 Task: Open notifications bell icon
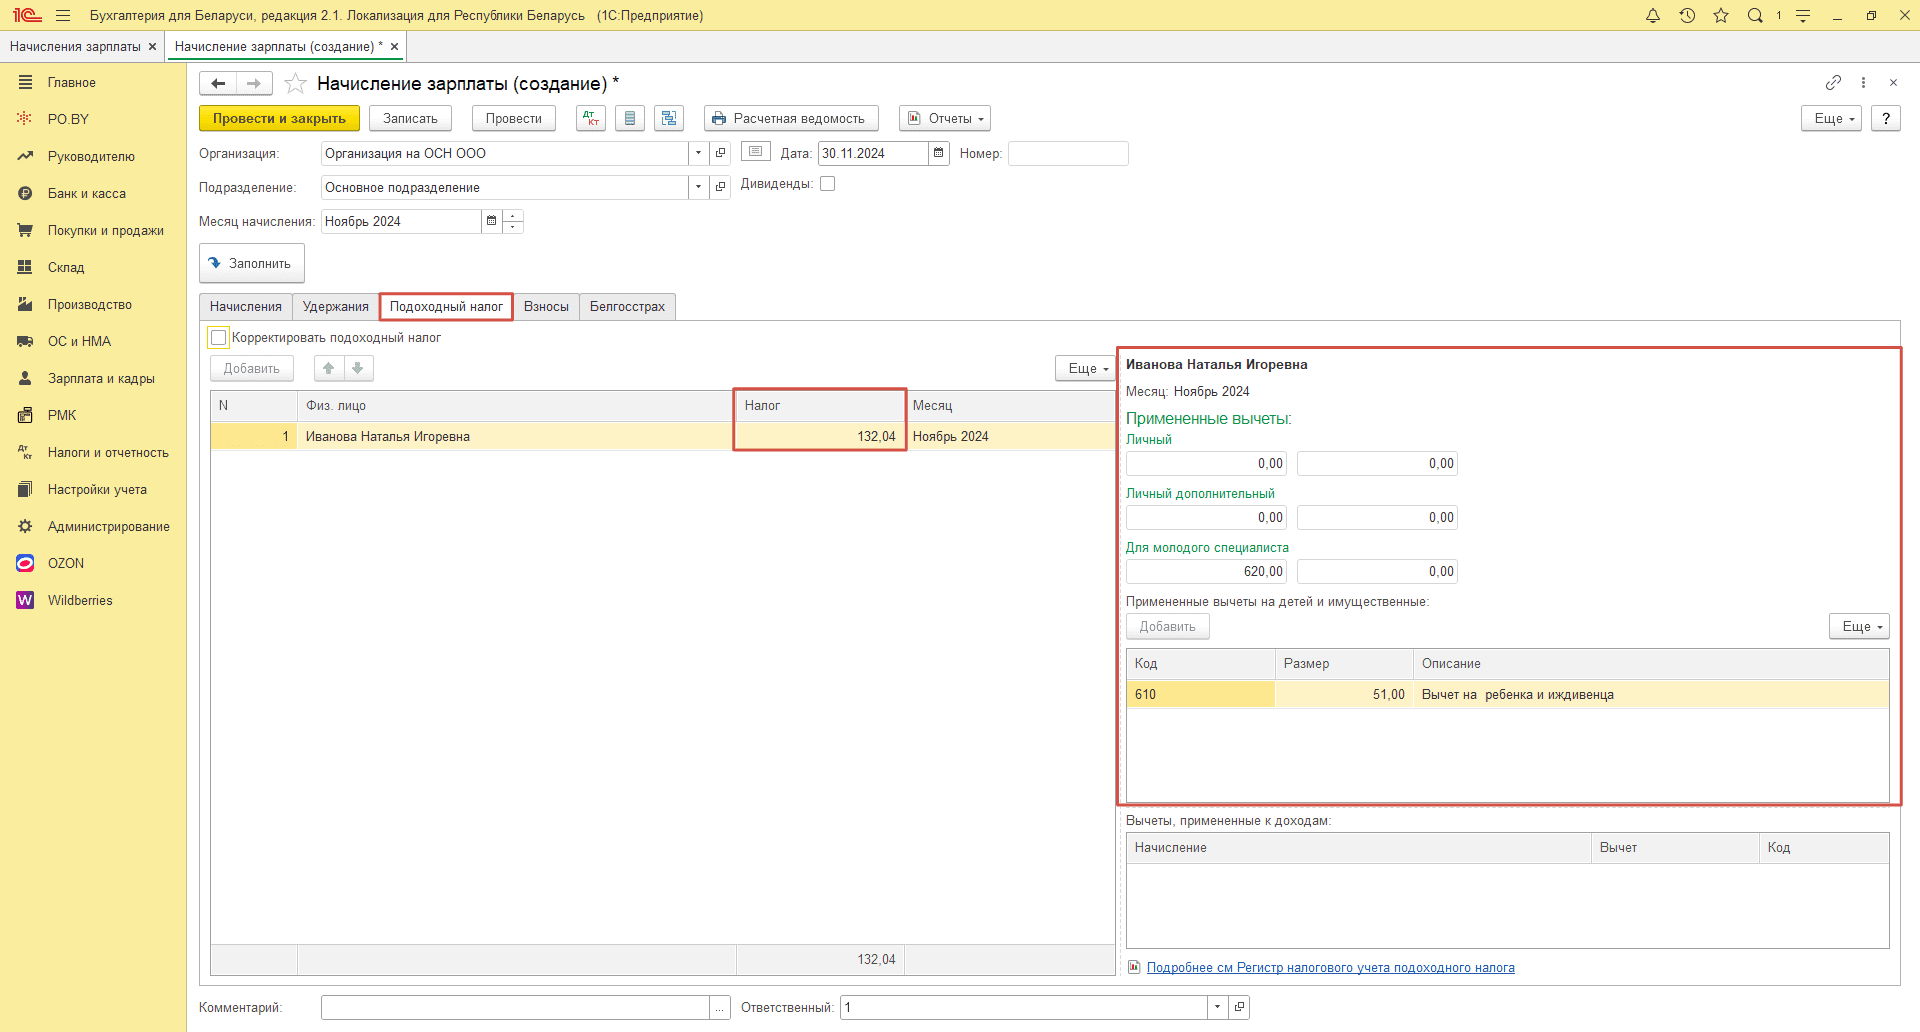[1653, 16]
